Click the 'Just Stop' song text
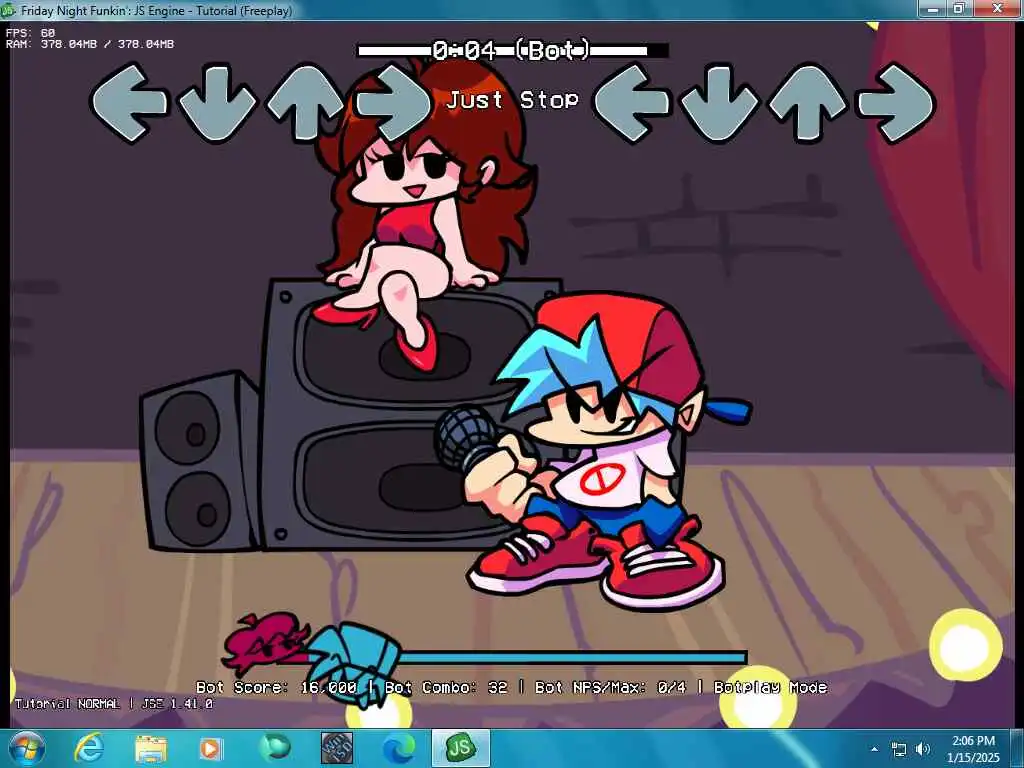The height and width of the screenshot is (768, 1024). tap(513, 100)
